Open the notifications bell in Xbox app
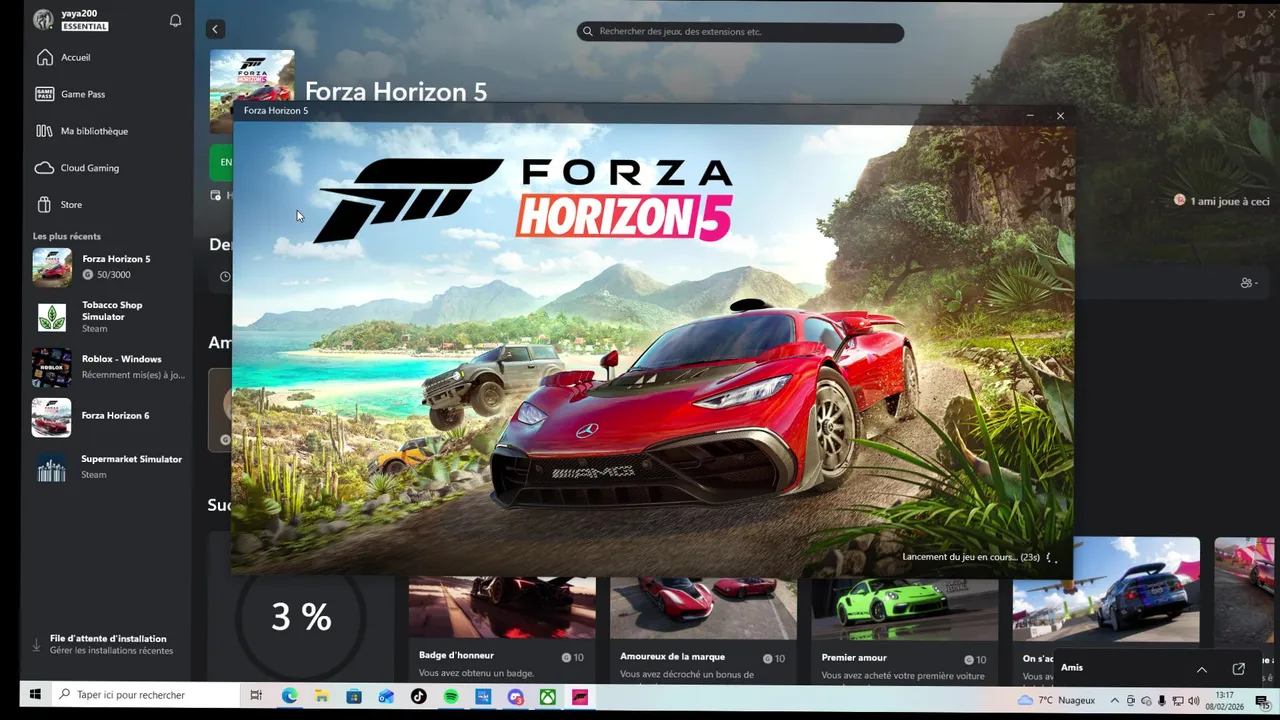This screenshot has width=1280, height=720. (x=175, y=20)
